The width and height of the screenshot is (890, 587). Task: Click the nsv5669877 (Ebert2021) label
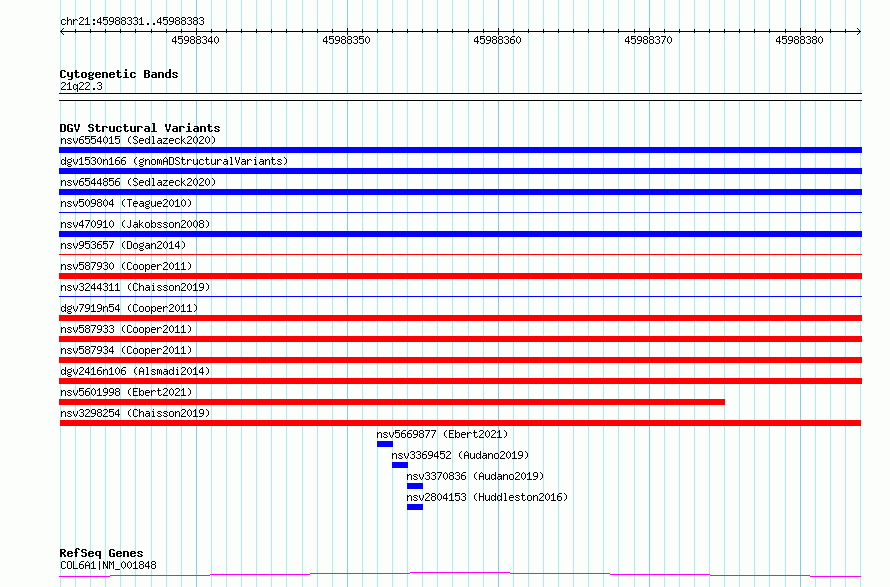(x=442, y=434)
